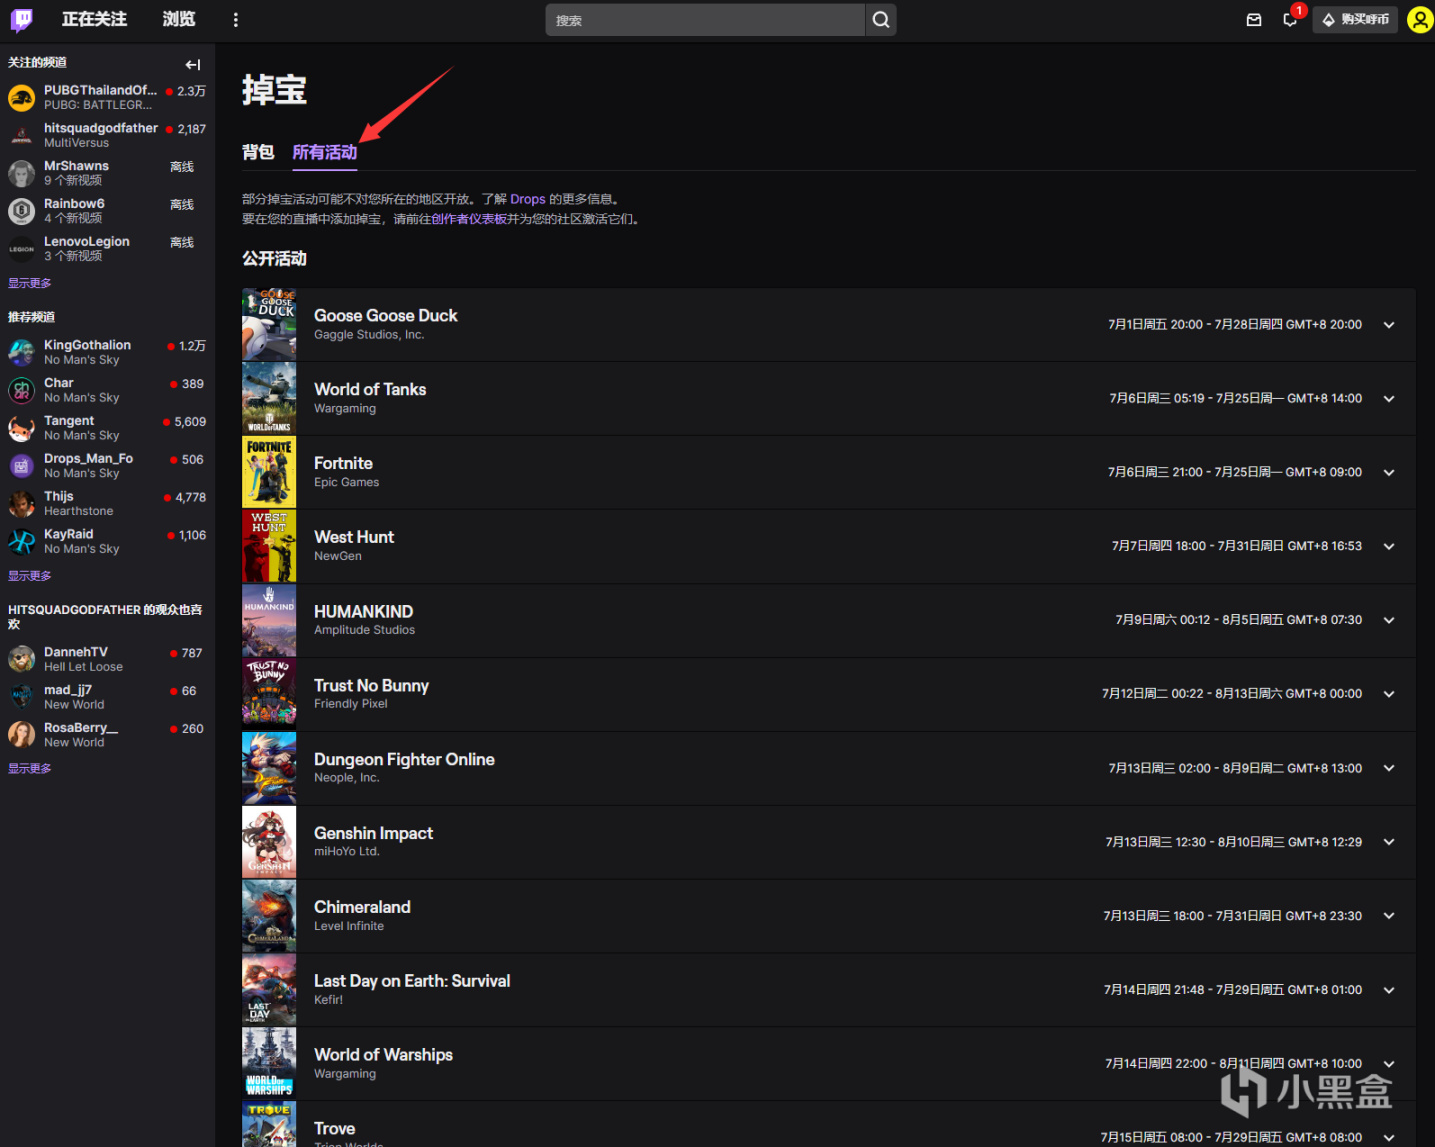The width and height of the screenshot is (1435, 1147).
Task: Click the World of Warships thumbnail
Action: [269, 1064]
